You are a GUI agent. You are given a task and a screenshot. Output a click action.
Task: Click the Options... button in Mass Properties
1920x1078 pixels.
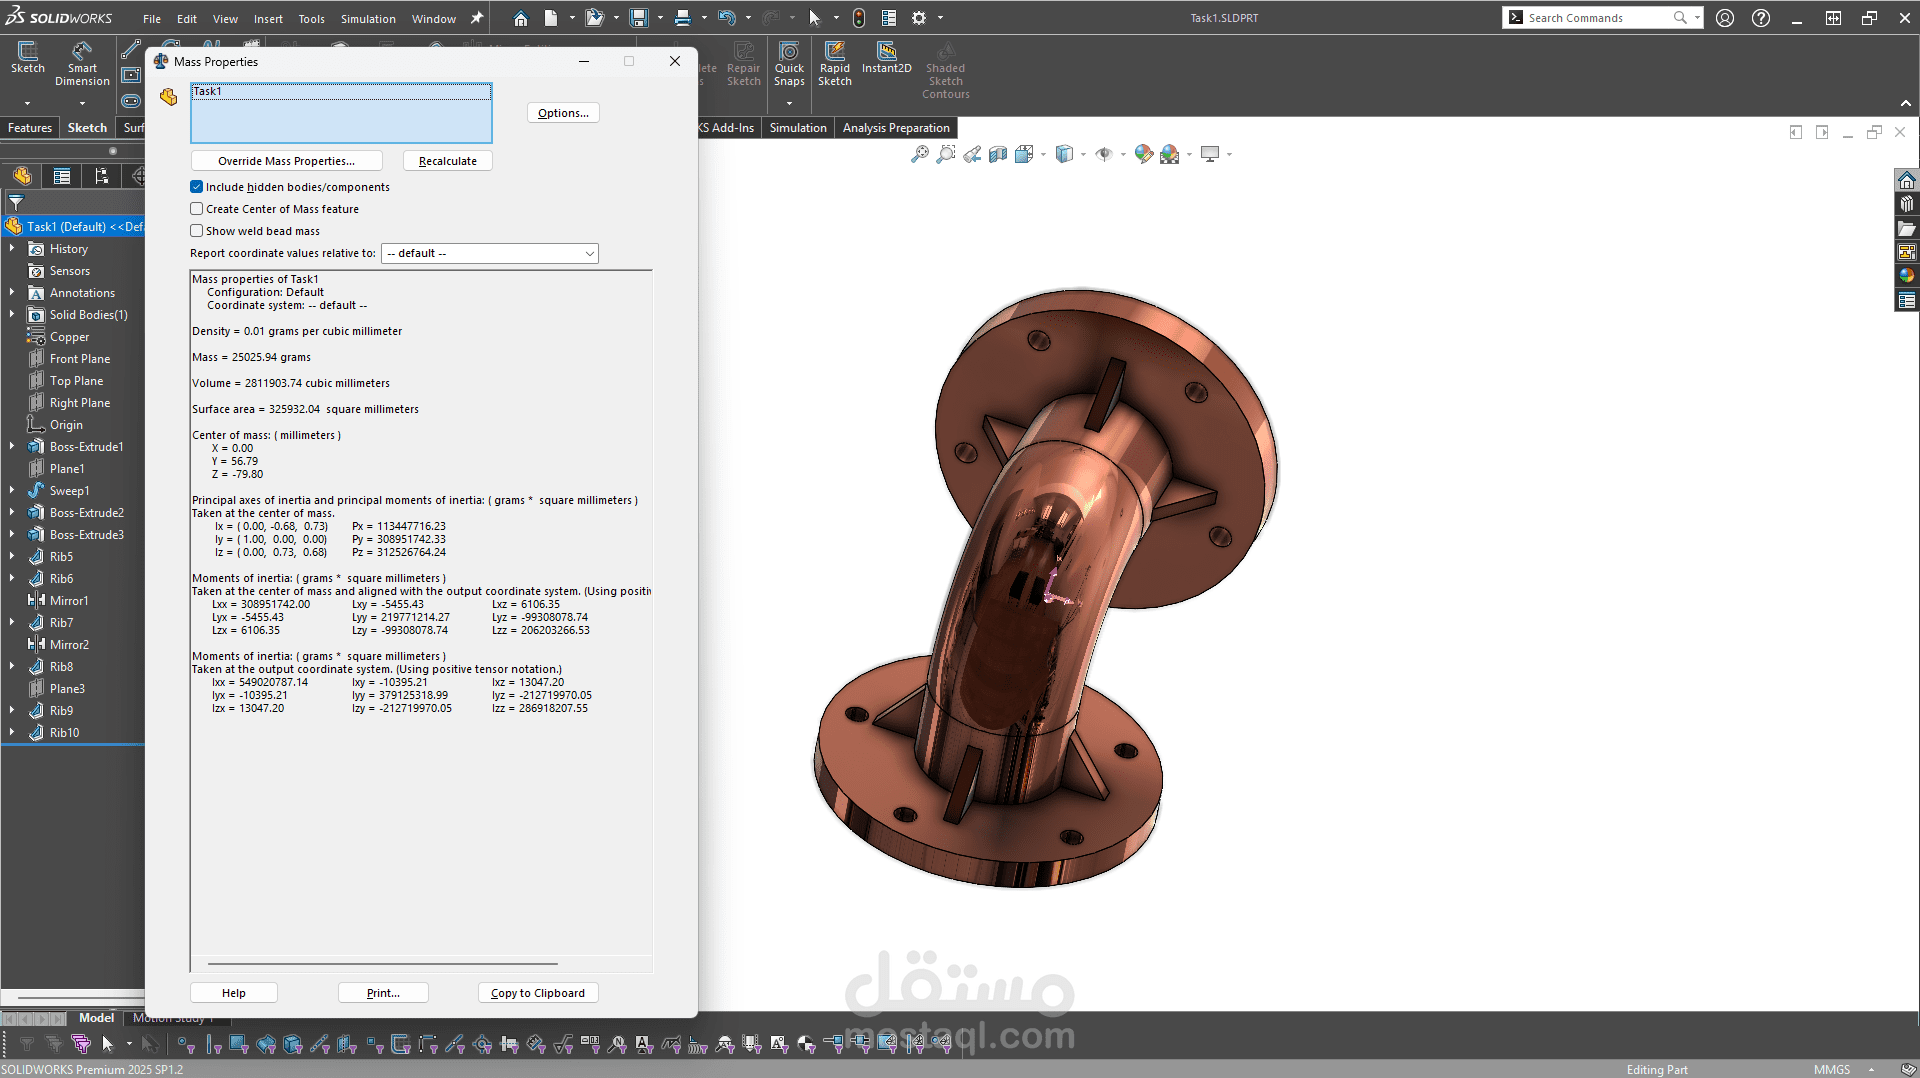pos(563,113)
